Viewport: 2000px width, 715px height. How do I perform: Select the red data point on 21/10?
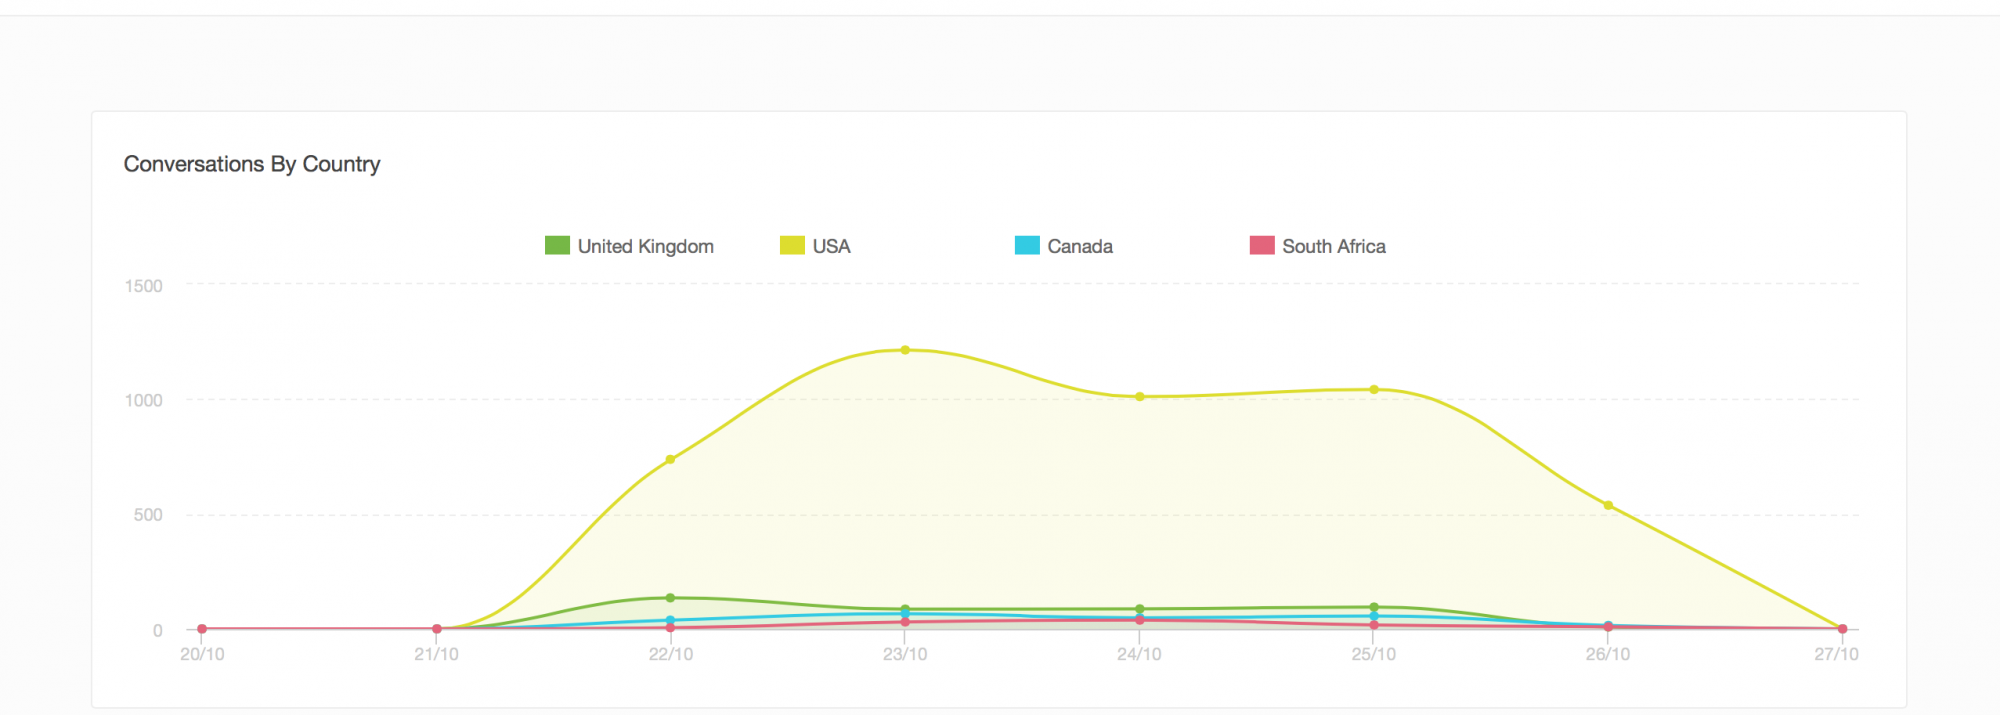(x=437, y=629)
